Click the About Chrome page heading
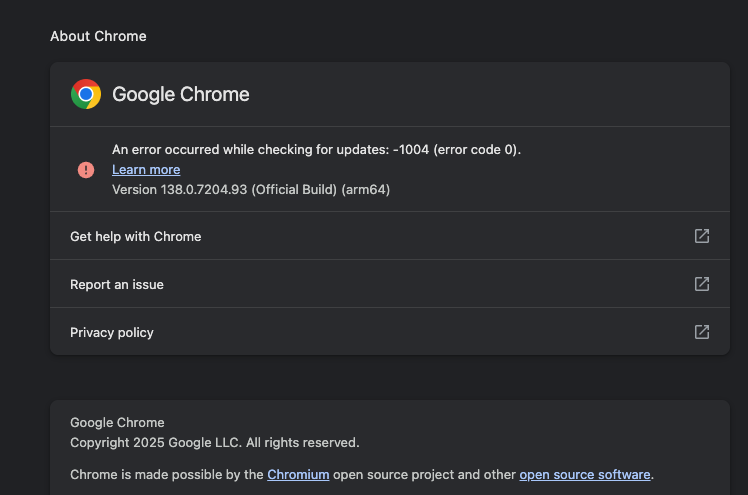748x495 pixels. [98, 36]
